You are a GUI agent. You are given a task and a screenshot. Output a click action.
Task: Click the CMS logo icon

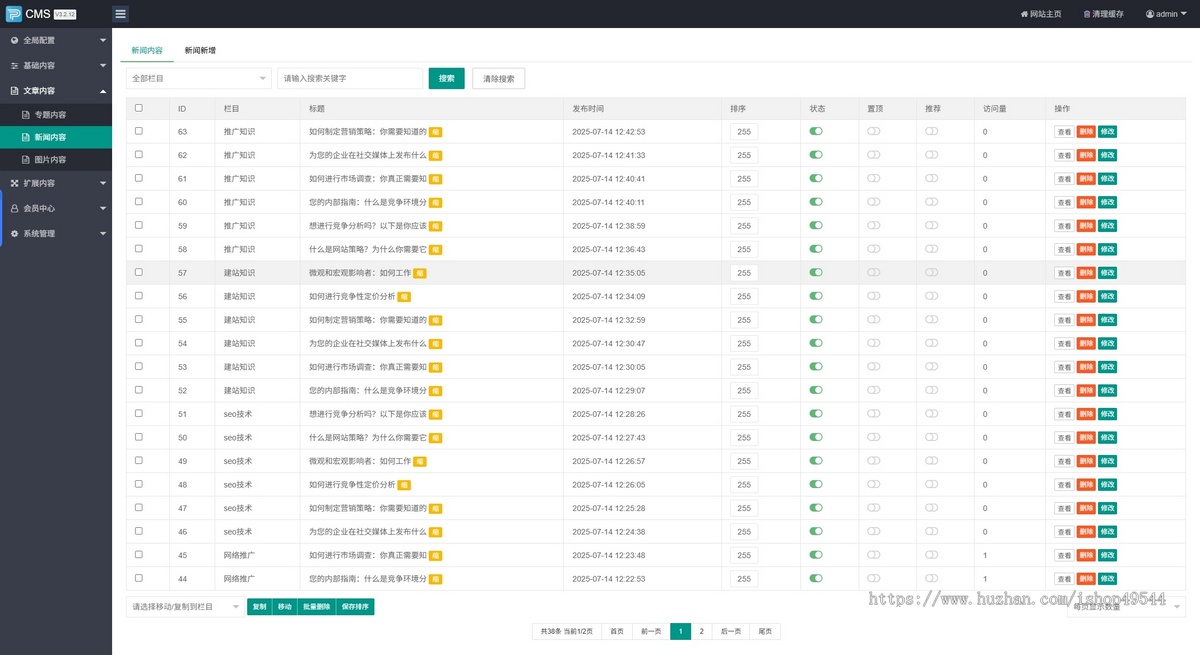click(14, 14)
